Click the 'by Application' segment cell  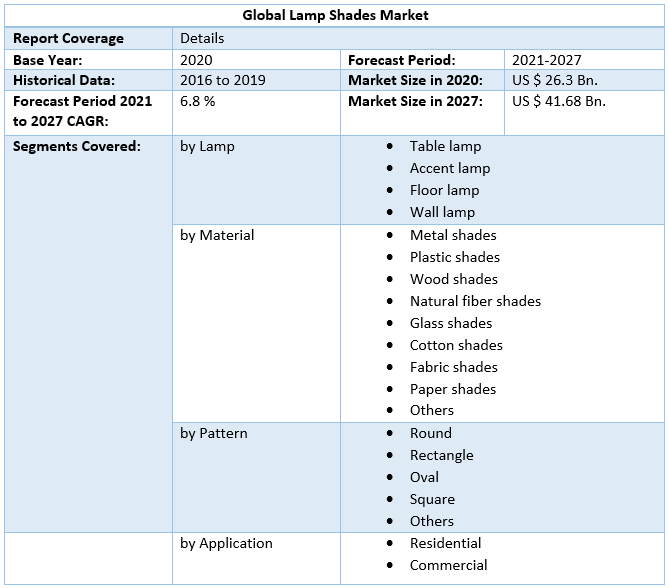point(226,543)
